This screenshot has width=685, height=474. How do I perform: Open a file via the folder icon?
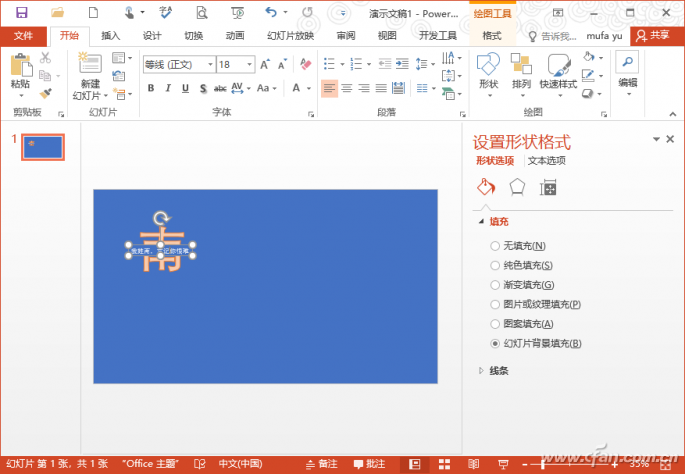click(x=57, y=12)
